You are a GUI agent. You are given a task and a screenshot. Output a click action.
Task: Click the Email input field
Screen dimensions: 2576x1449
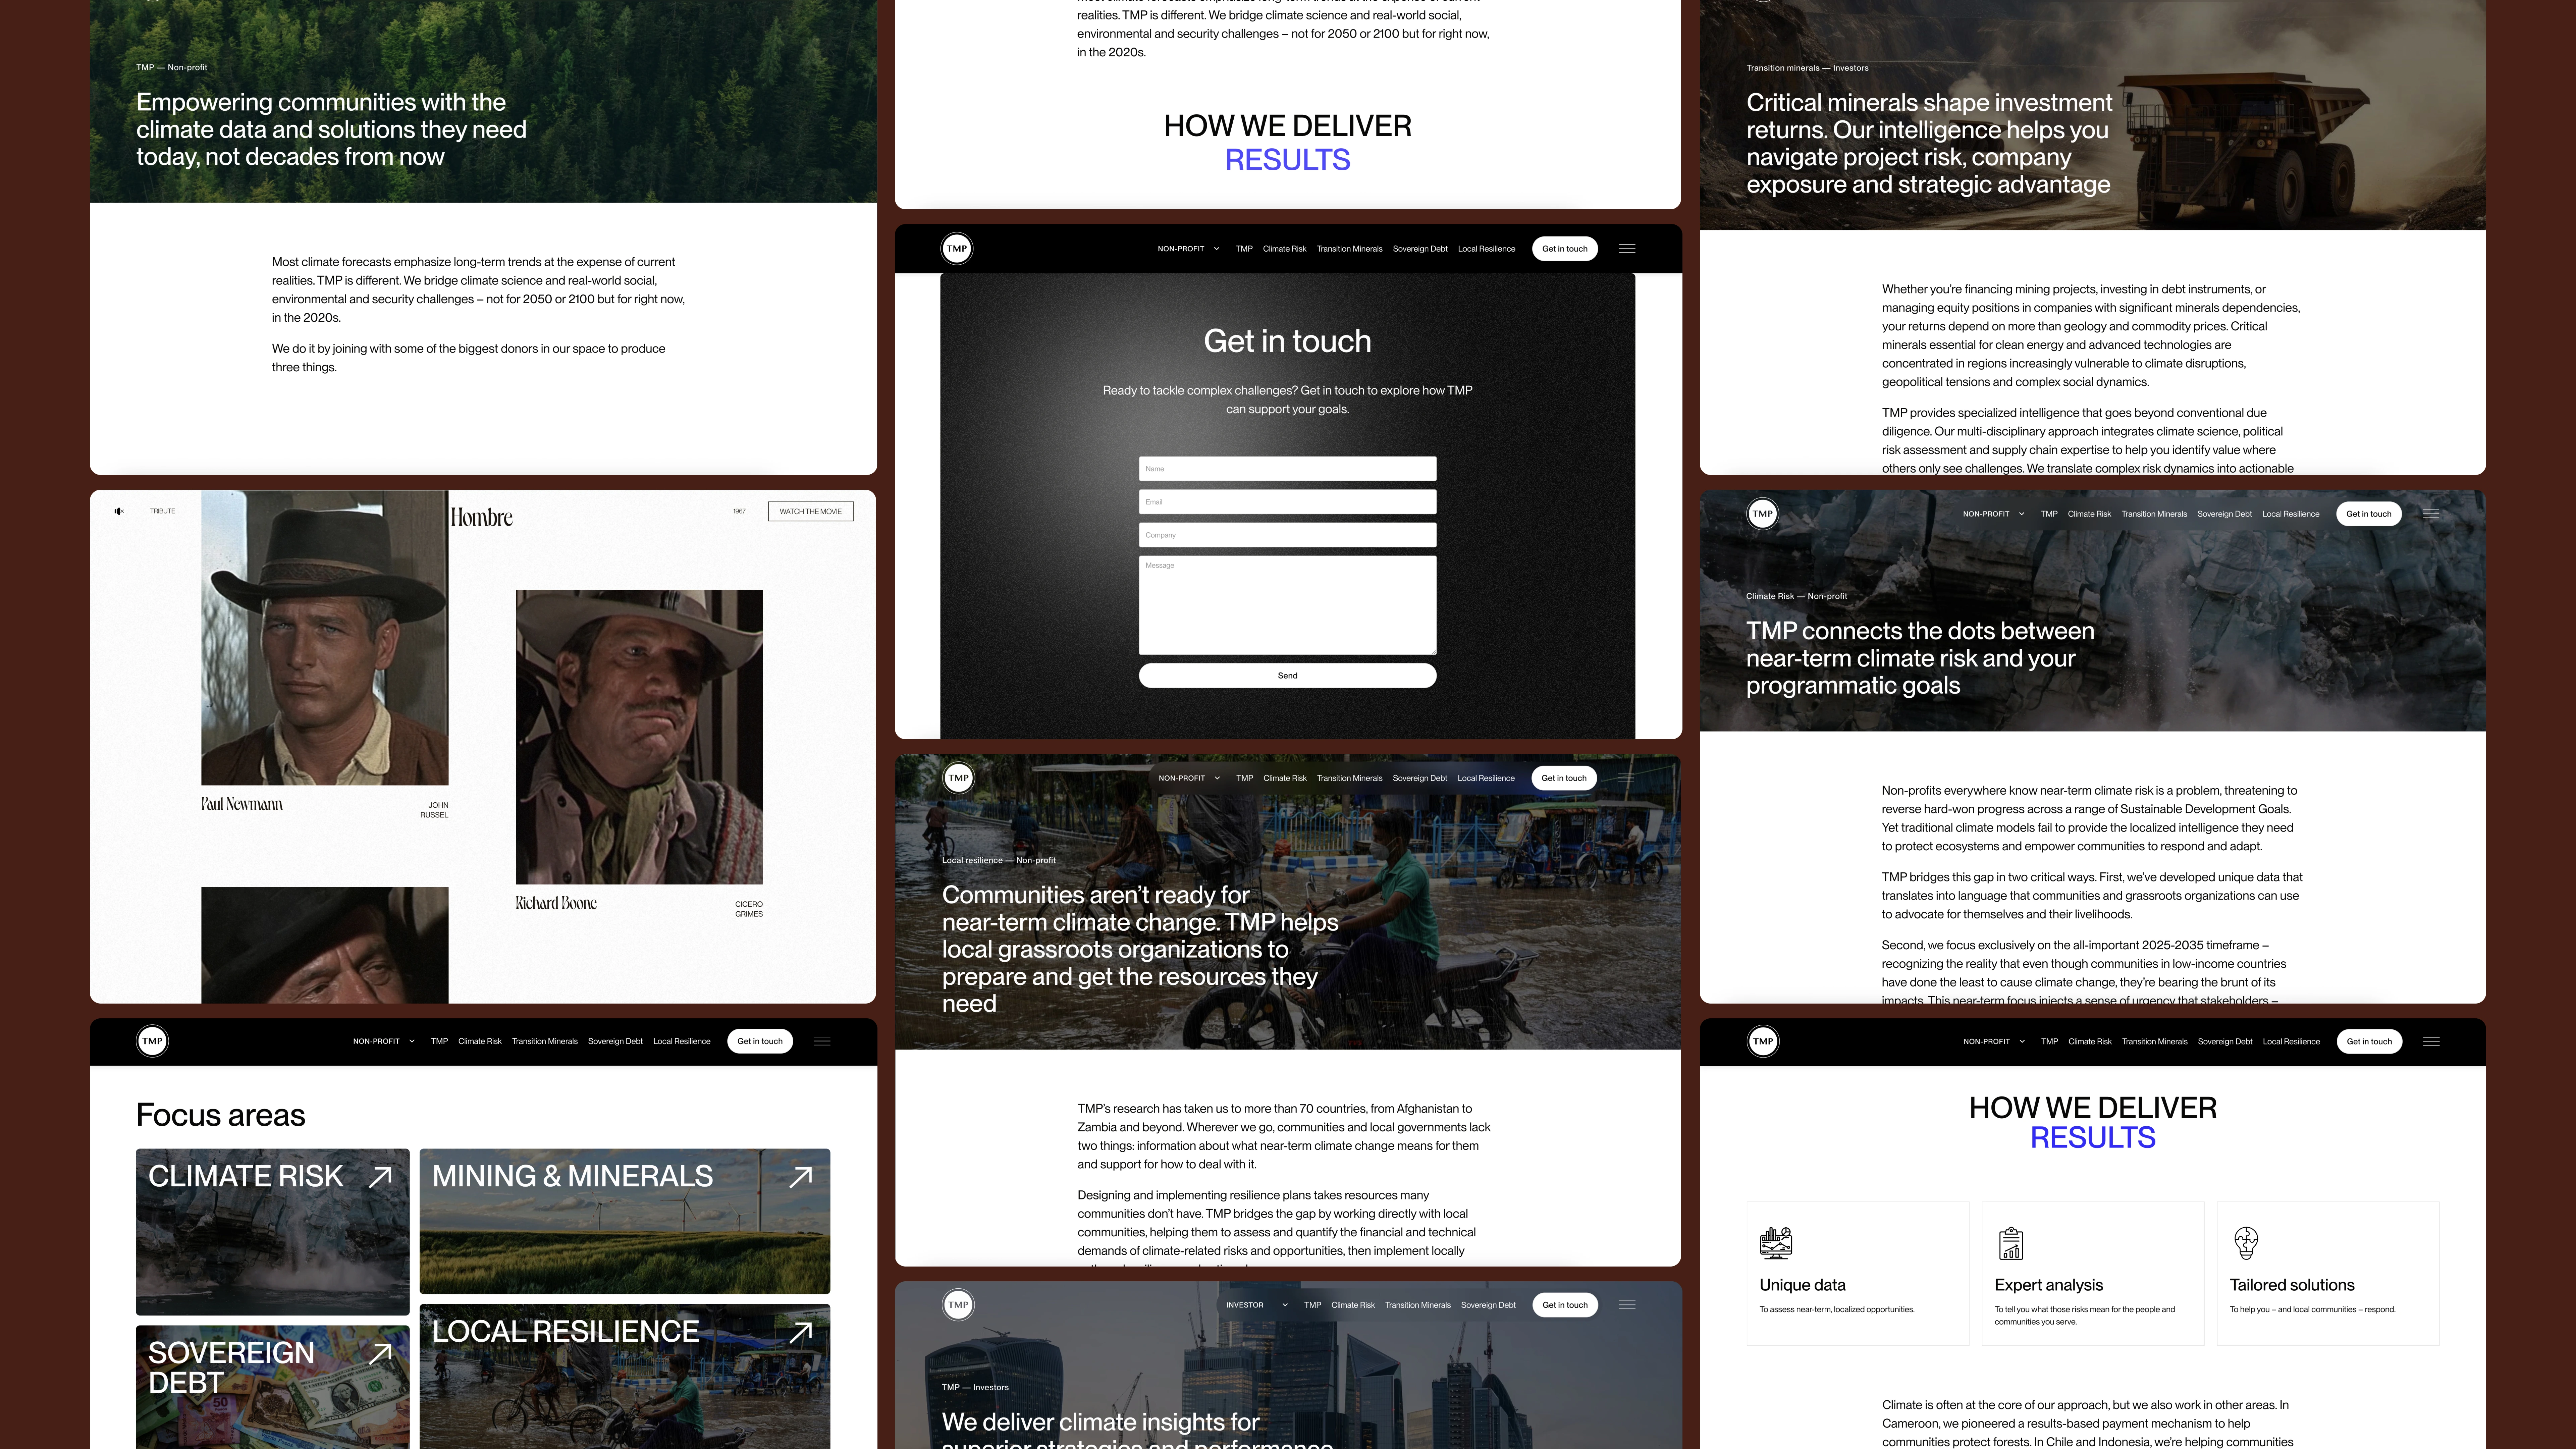coord(1287,502)
